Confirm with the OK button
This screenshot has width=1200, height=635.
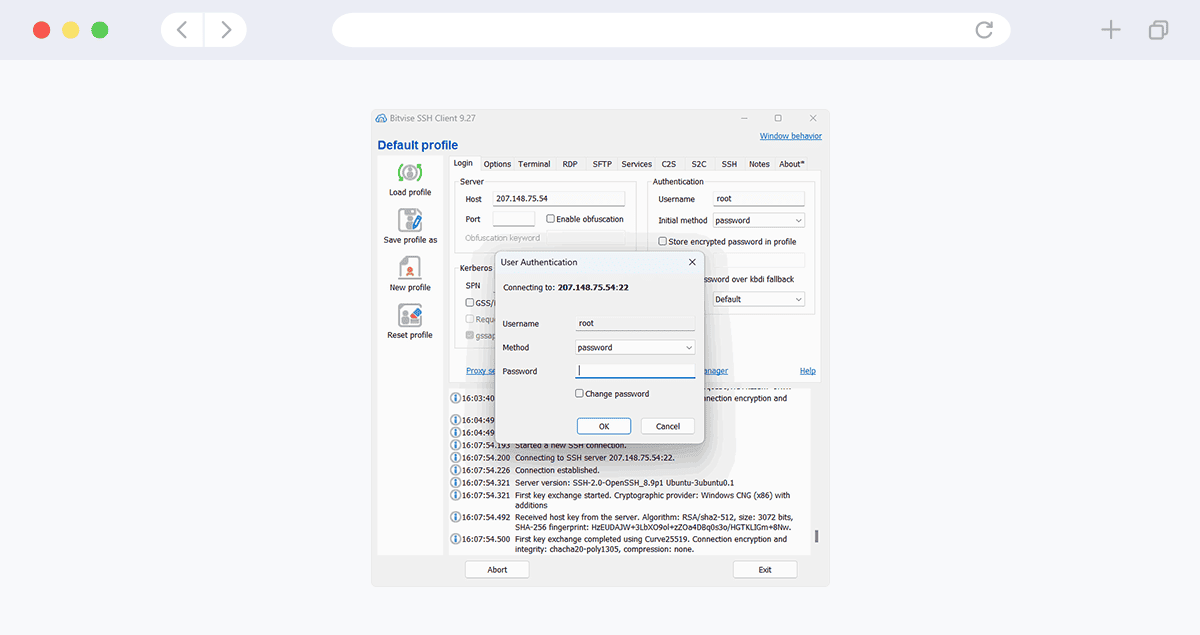[x=604, y=426]
